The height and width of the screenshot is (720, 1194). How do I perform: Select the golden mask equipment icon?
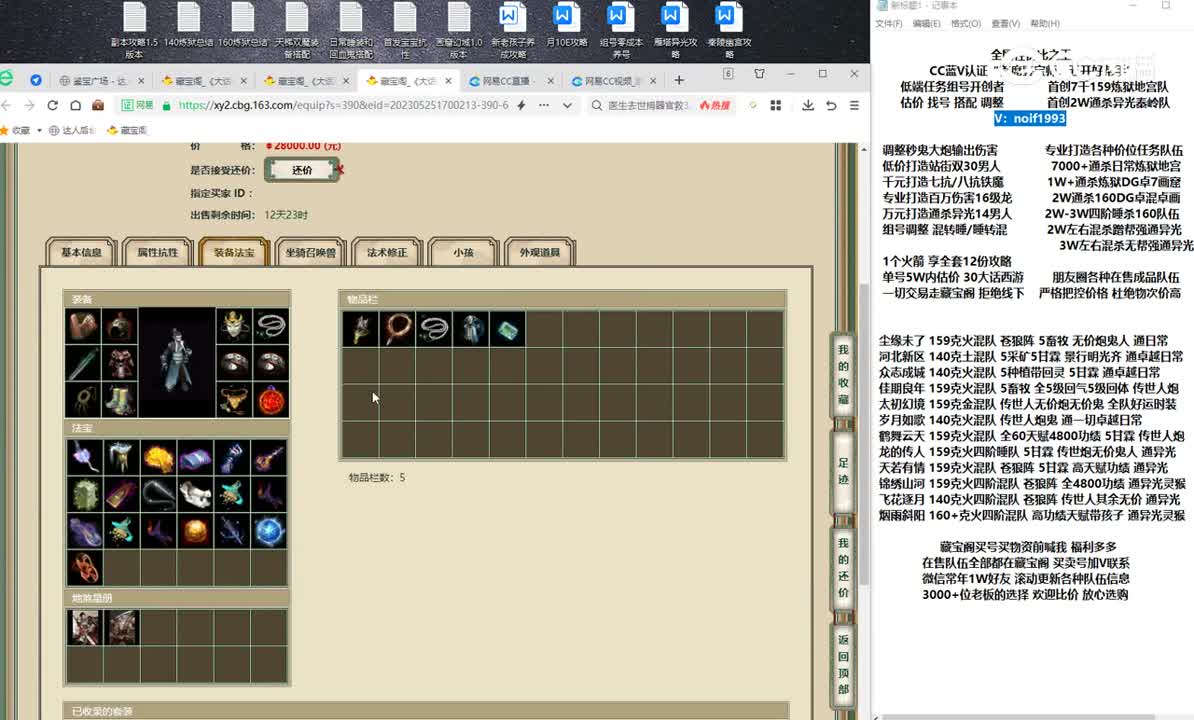233,325
